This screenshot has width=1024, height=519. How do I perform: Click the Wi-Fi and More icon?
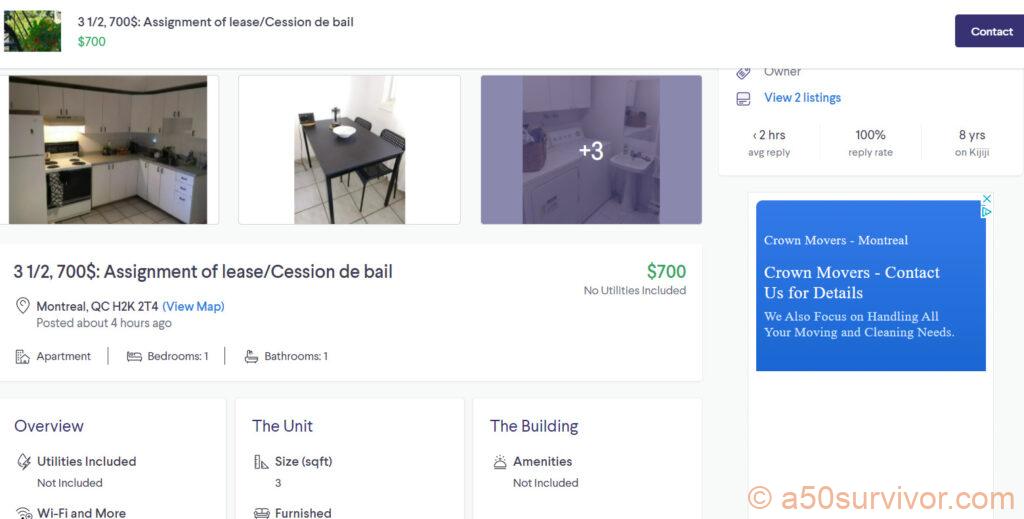pos(24,513)
